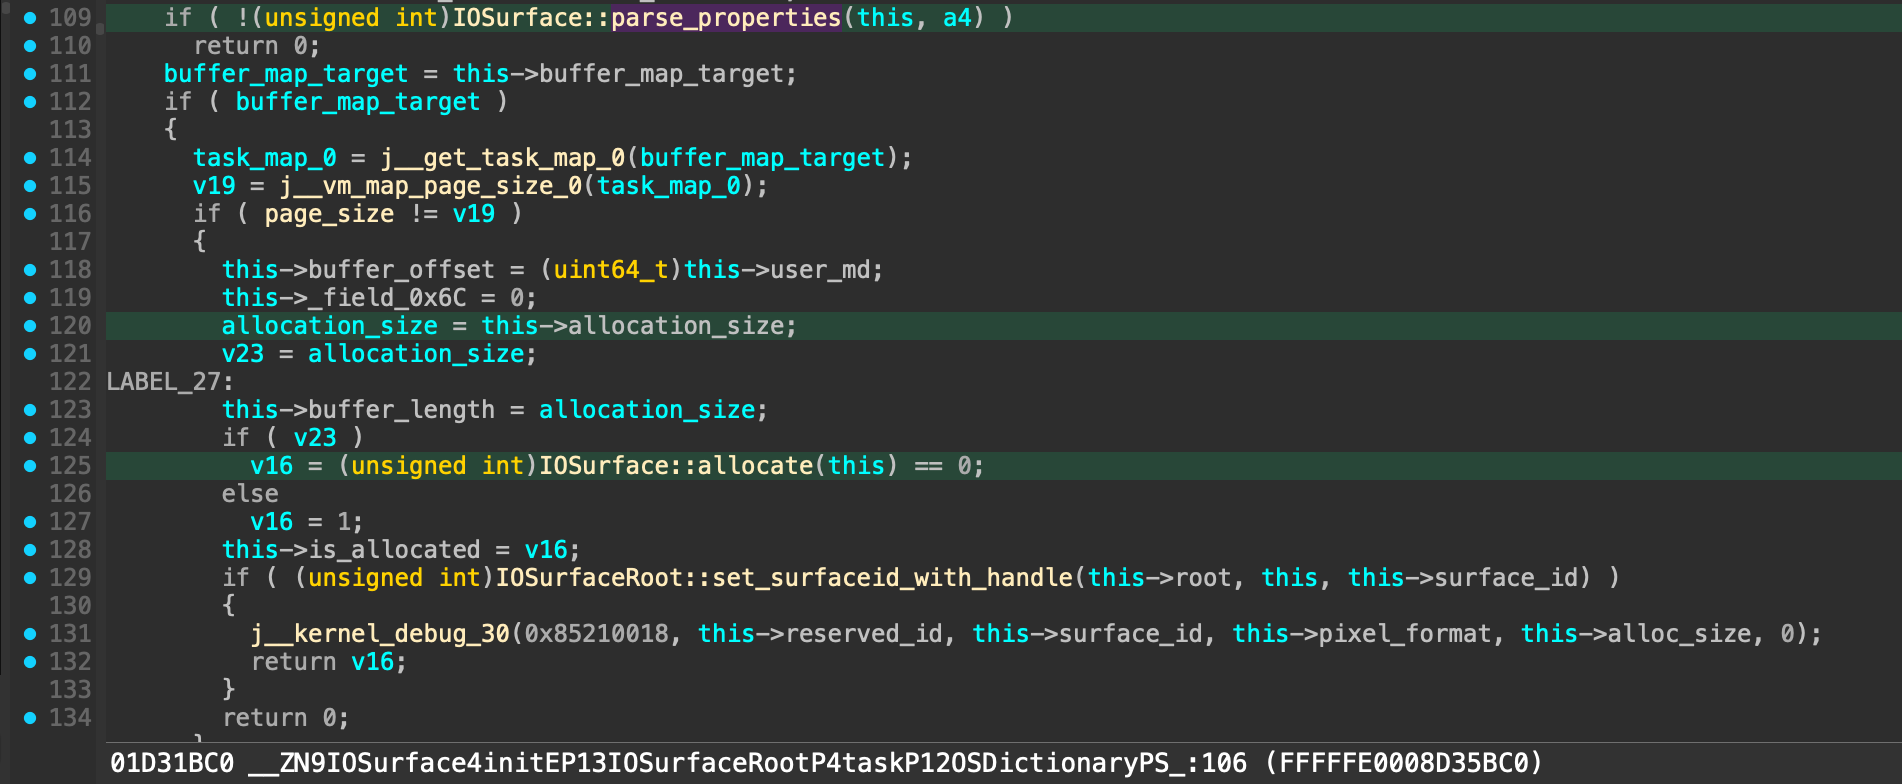Click allocation_size local variable on line 120
Screen dimensions: 1902x784
(x=329, y=326)
